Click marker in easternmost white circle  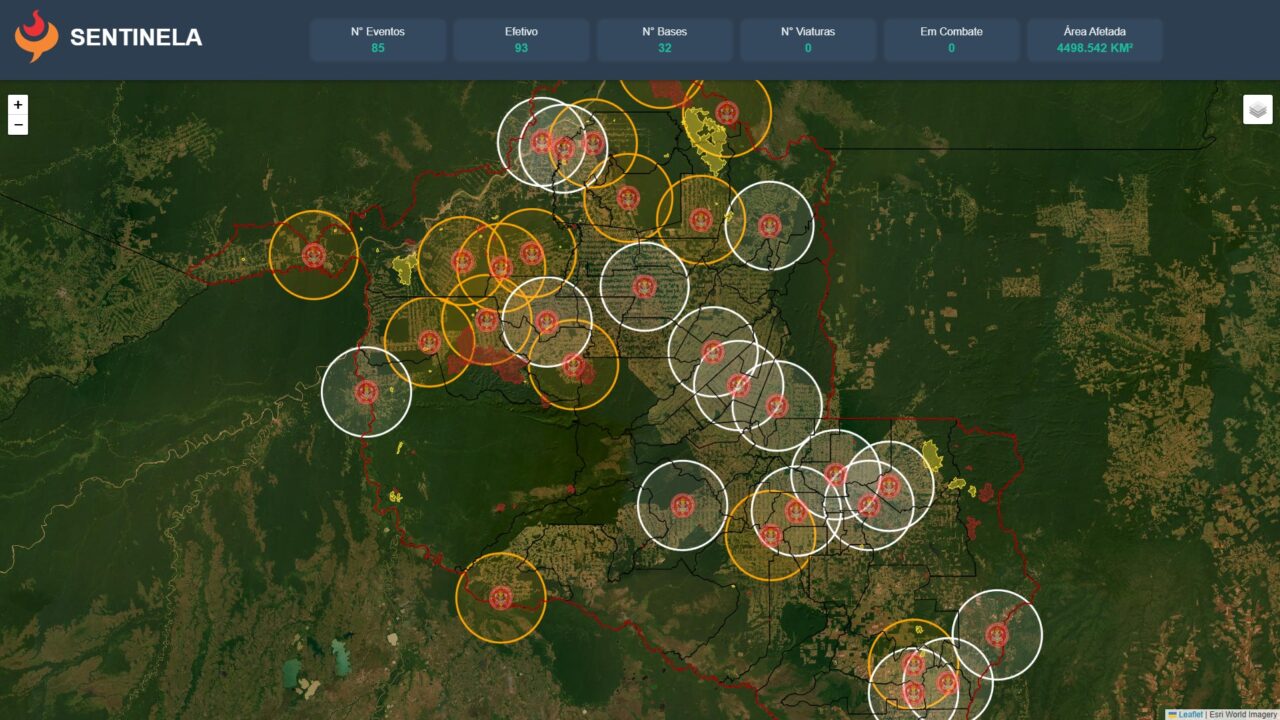[997, 635]
